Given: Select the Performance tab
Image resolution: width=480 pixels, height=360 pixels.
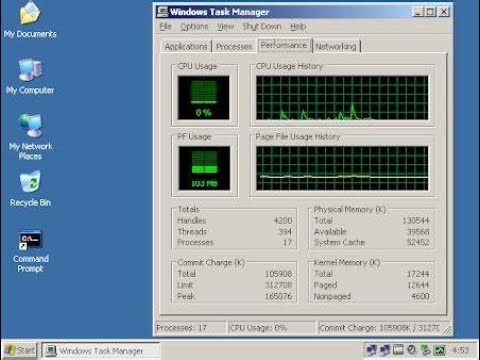Looking at the screenshot, I should pos(284,45).
